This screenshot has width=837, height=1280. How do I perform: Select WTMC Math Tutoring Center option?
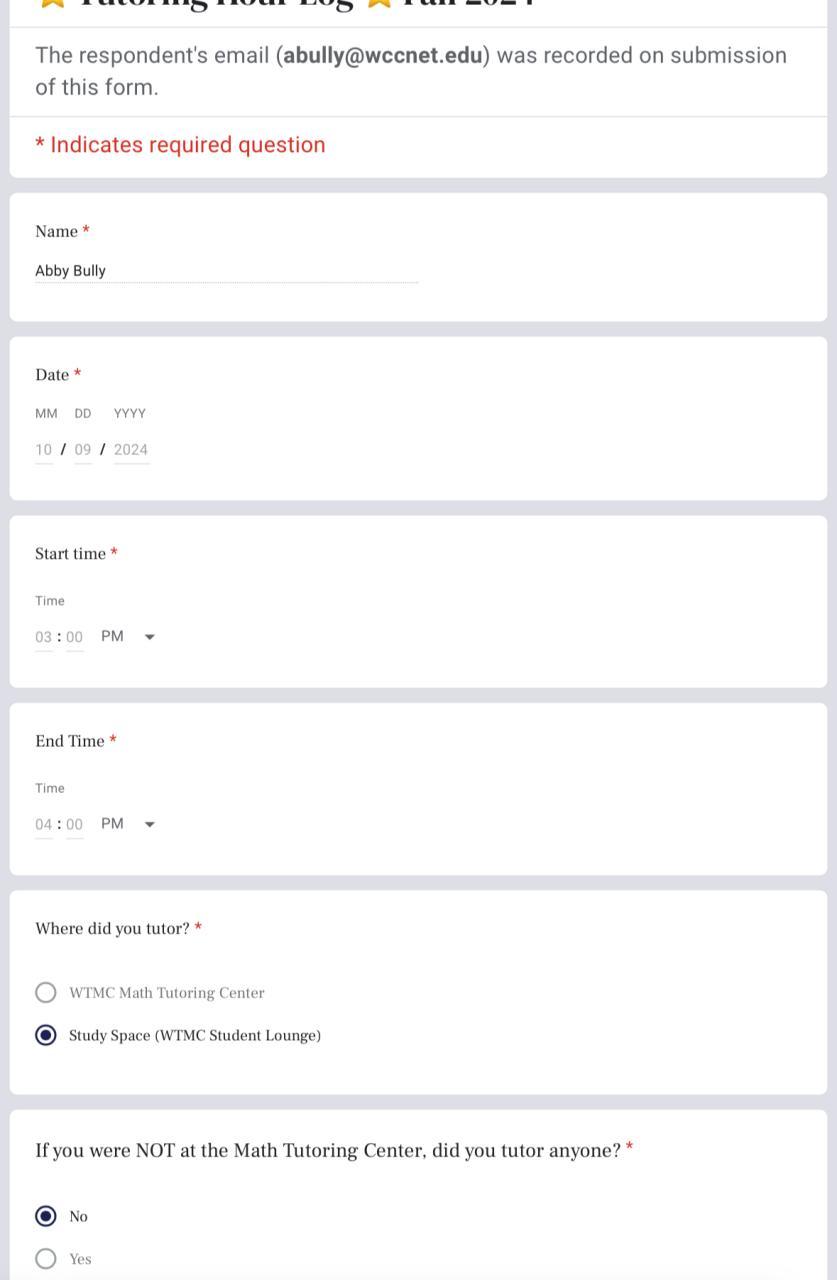pyautogui.click(x=46, y=993)
